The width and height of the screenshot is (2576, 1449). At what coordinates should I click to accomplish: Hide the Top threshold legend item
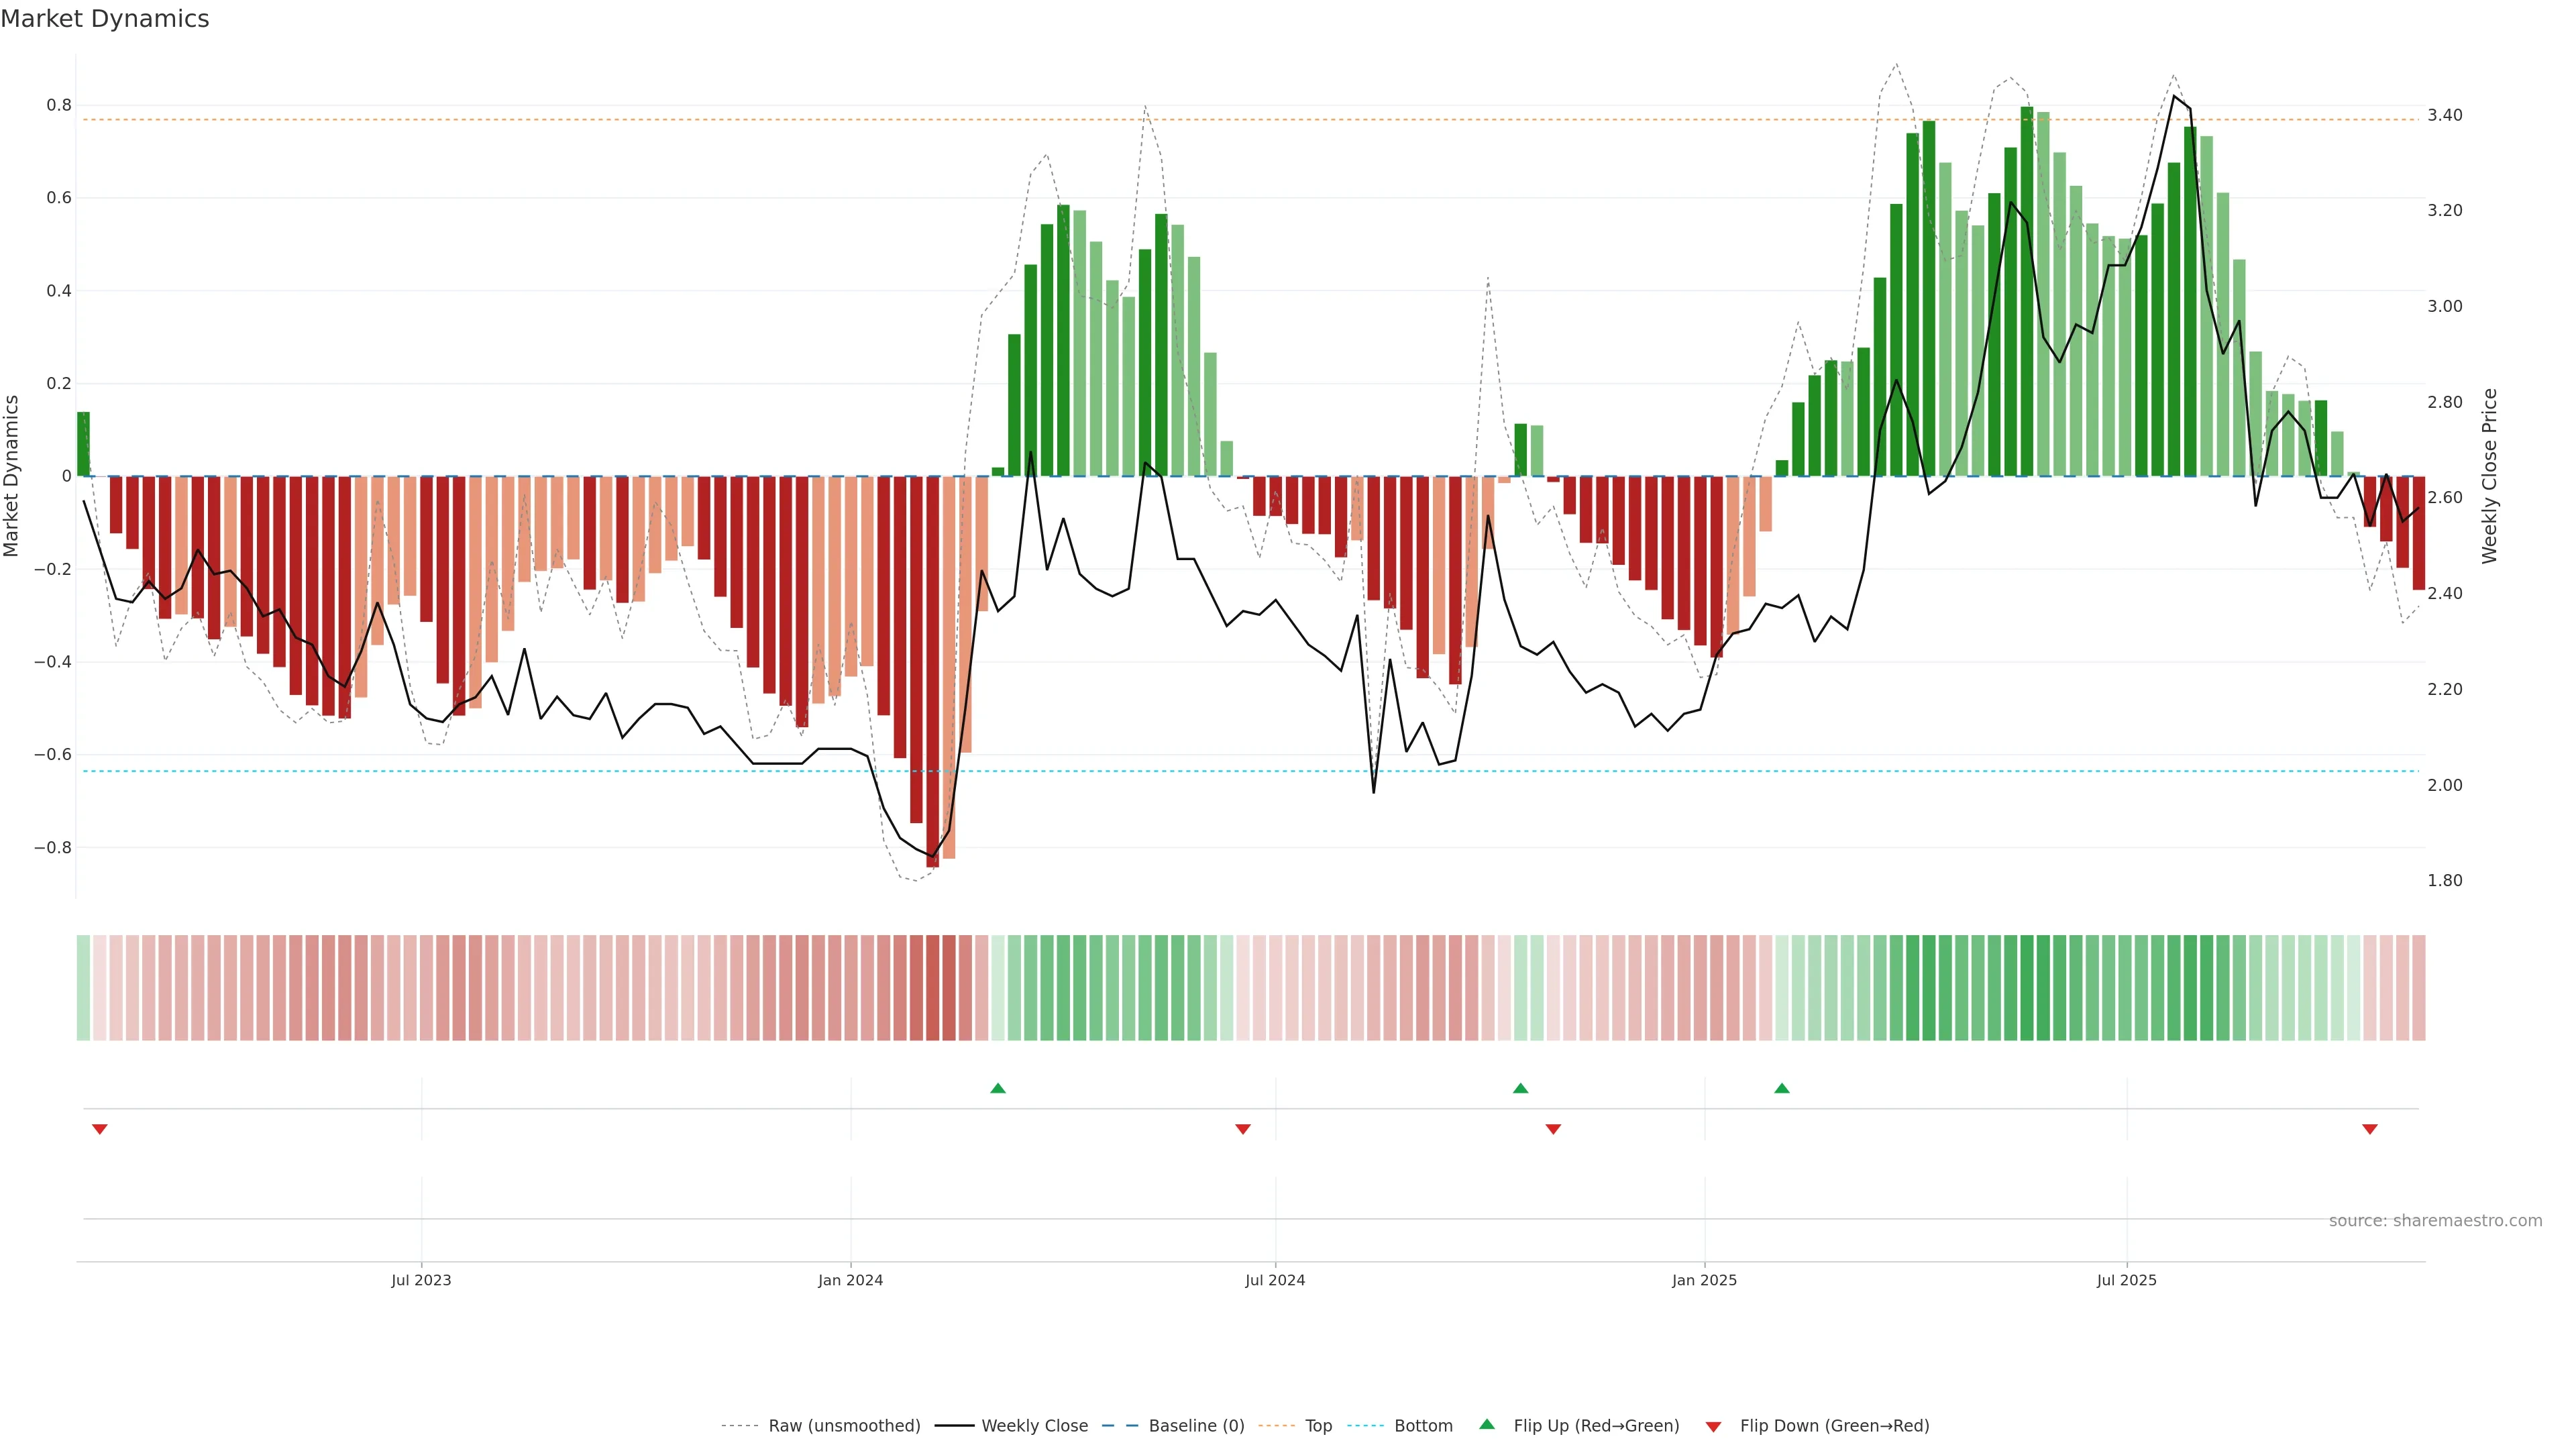1318,1426
